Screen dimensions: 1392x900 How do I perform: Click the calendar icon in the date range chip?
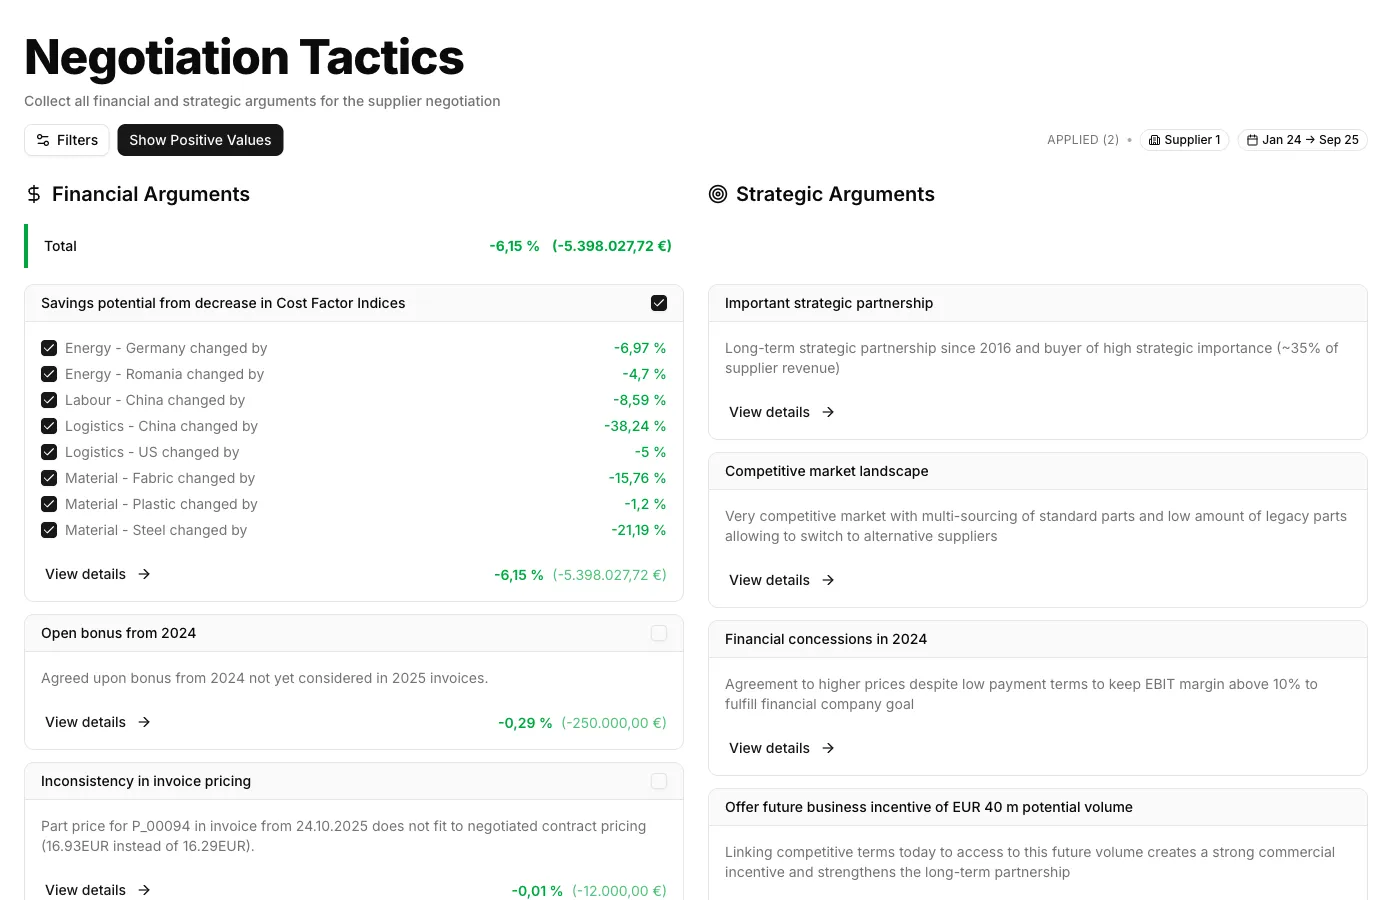[x=1252, y=140]
